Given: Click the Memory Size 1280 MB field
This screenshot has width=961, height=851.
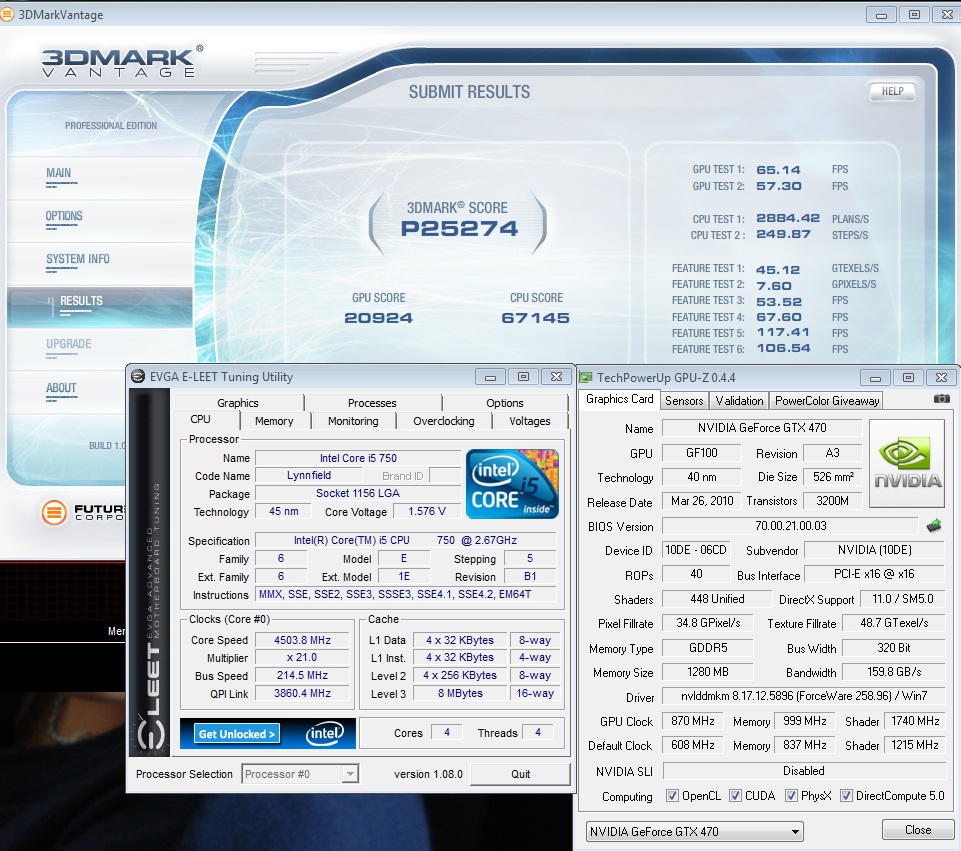Looking at the screenshot, I should point(708,672).
